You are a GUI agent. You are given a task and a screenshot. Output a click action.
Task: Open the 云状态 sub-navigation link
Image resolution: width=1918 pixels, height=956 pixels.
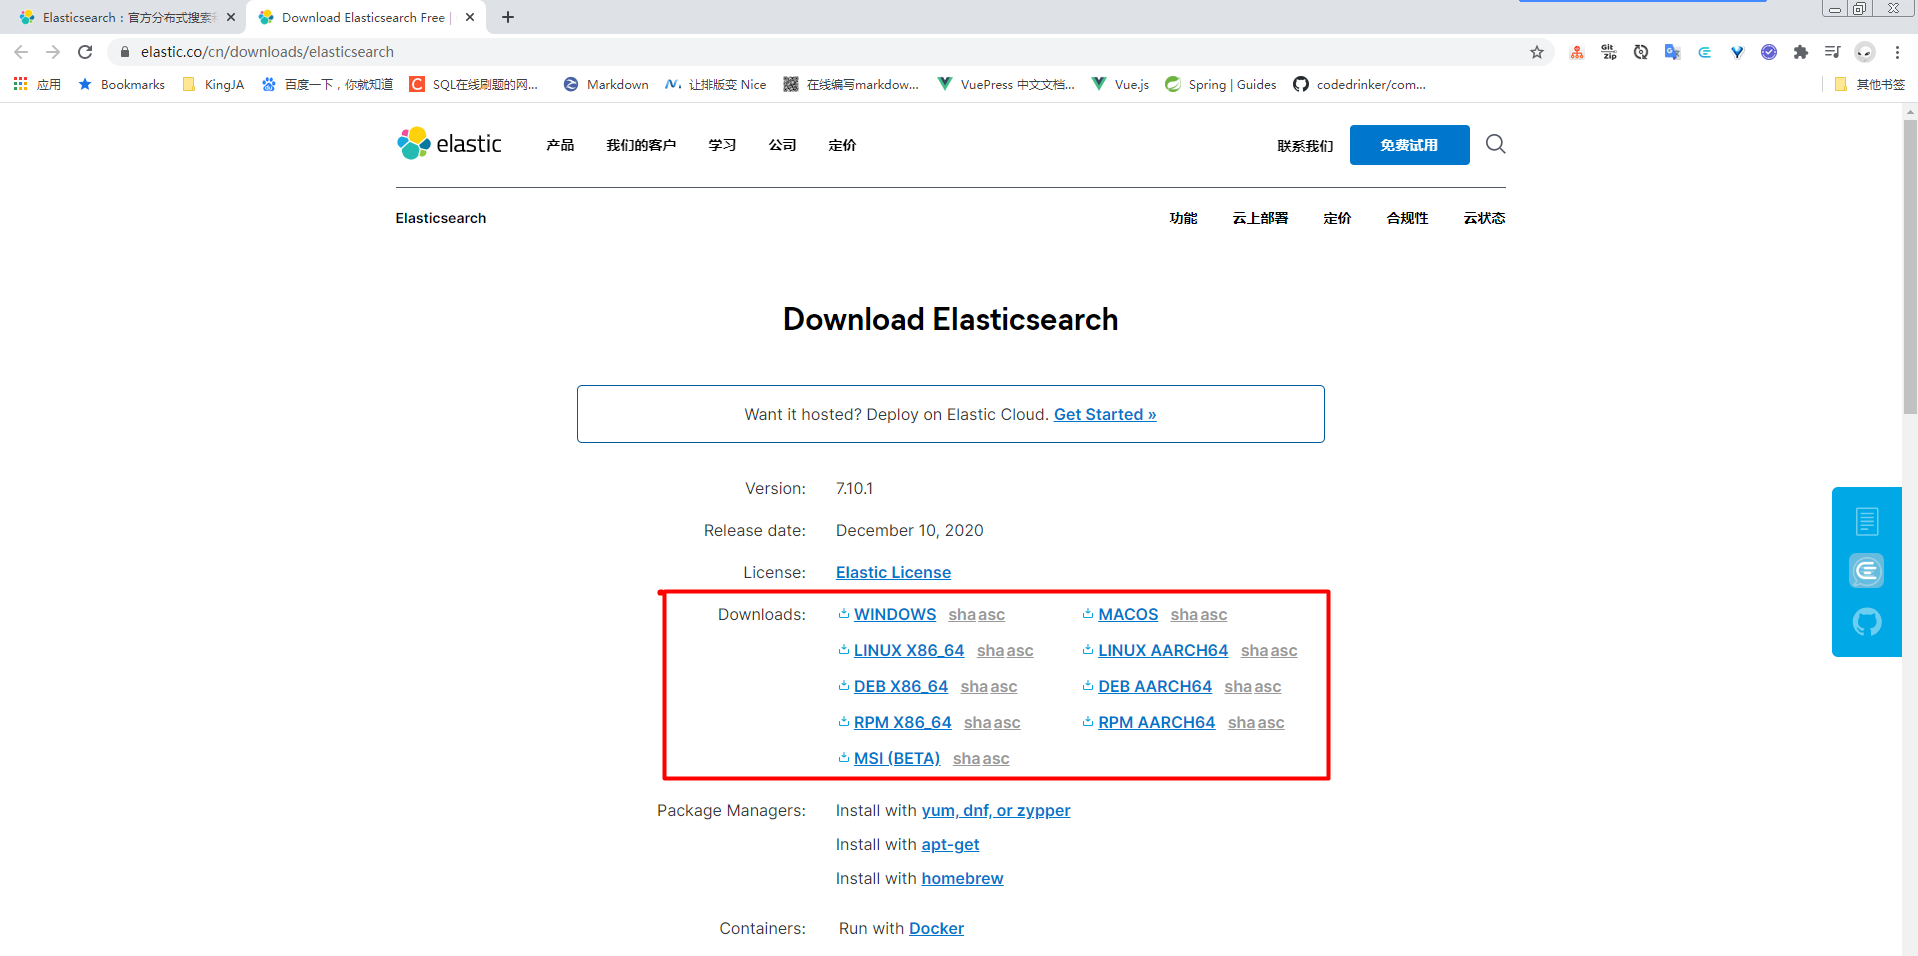click(1484, 218)
